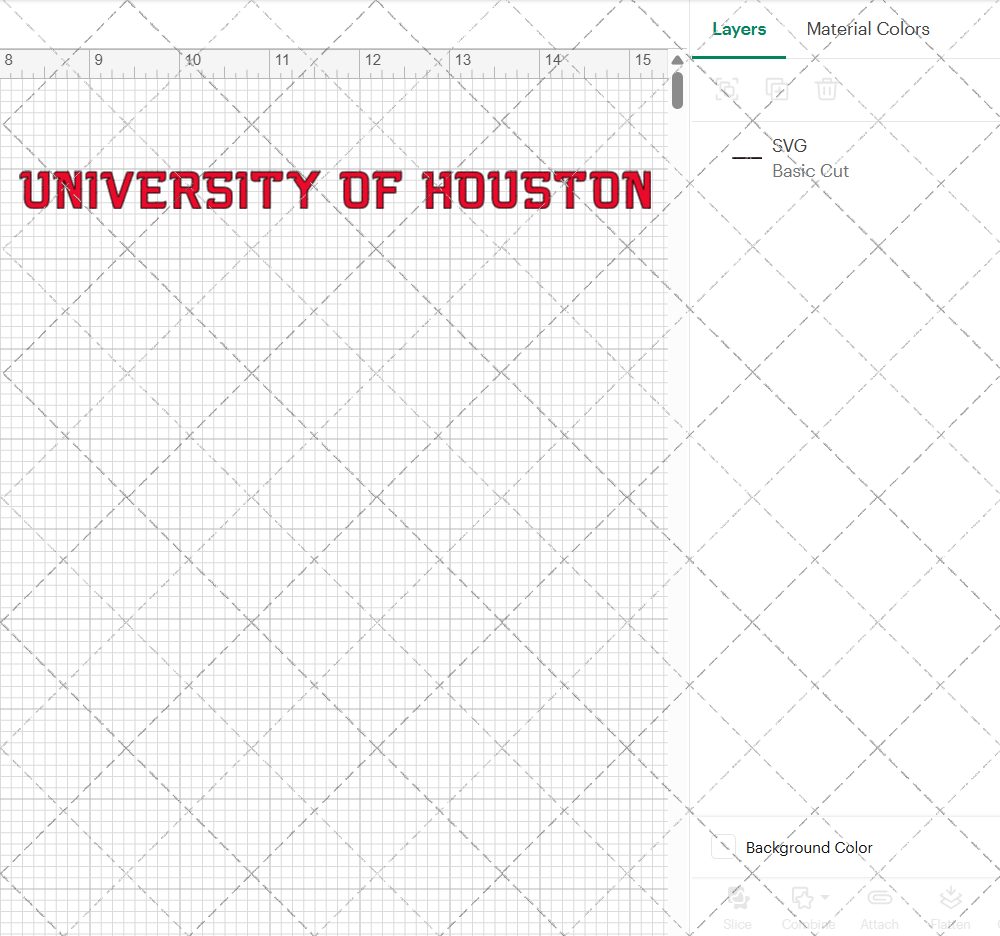Click the canvas scroll-up arrow
This screenshot has height=936, width=1000.
click(677, 60)
